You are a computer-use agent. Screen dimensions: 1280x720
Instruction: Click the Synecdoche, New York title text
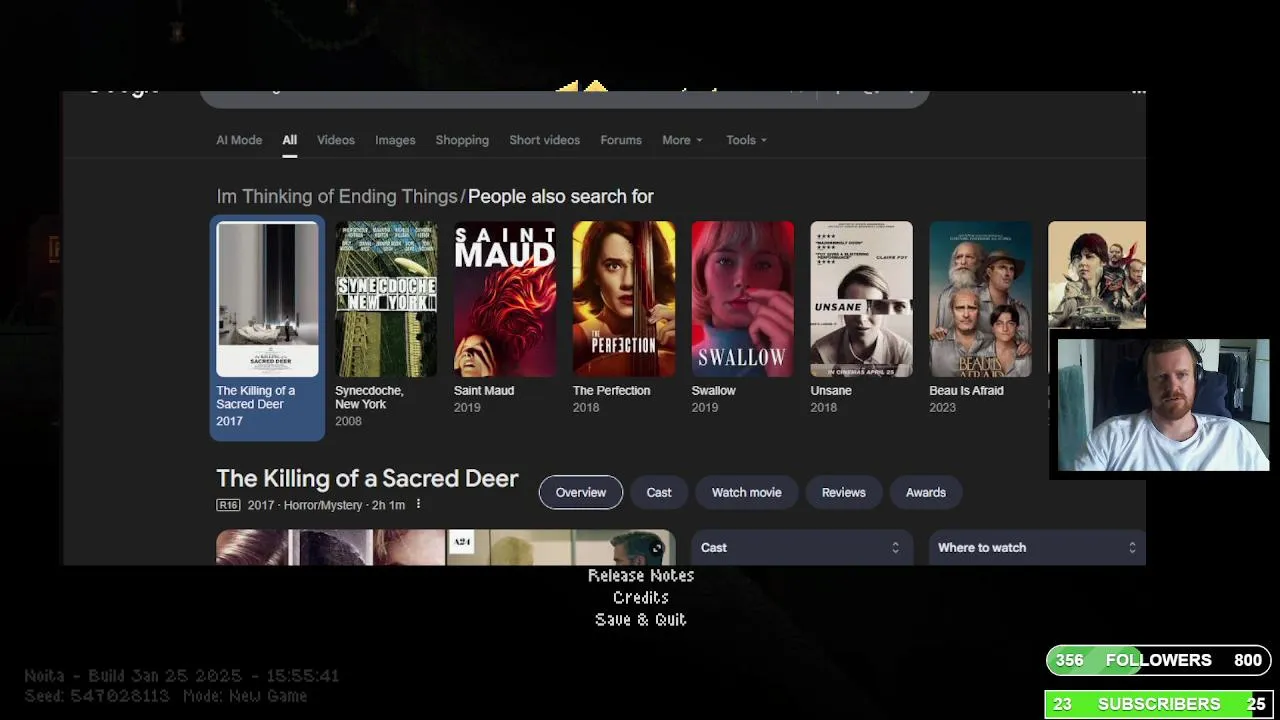pyautogui.click(x=369, y=397)
